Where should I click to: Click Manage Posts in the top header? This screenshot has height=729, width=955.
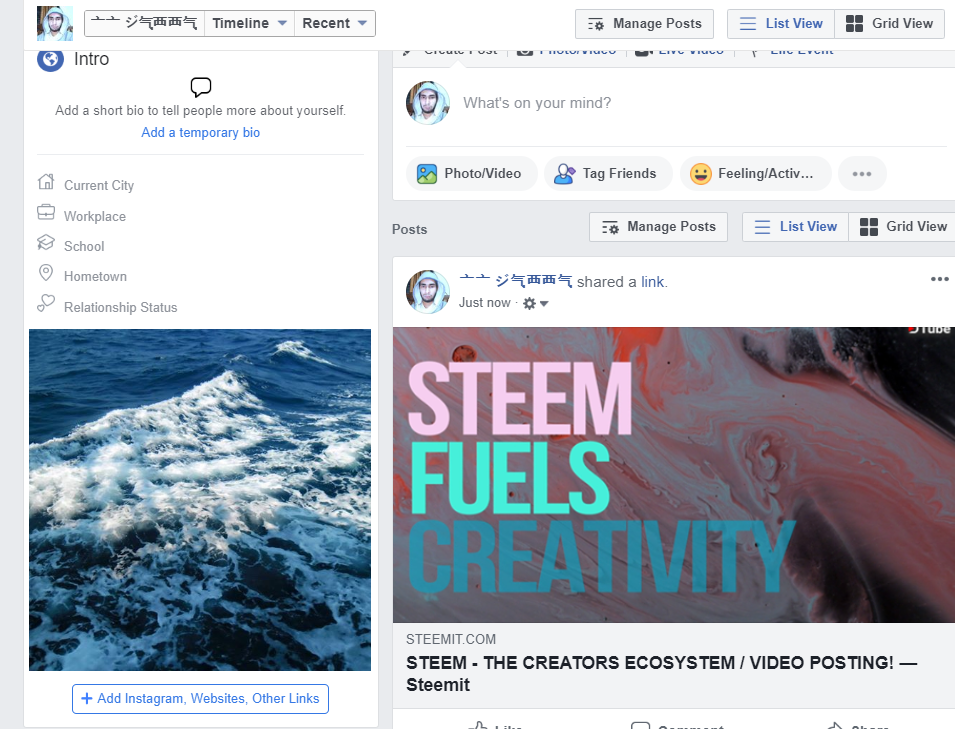pos(644,24)
